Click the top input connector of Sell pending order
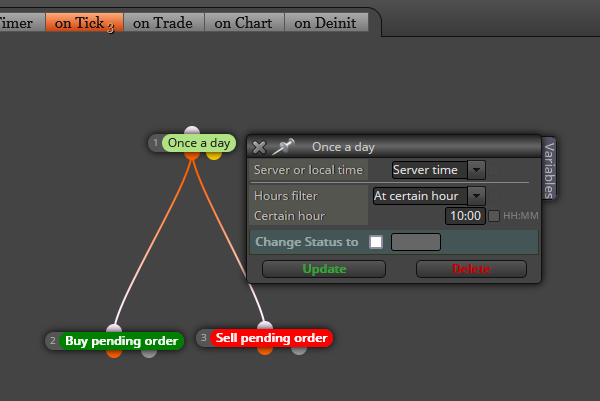The width and height of the screenshot is (600, 401). pos(265,326)
